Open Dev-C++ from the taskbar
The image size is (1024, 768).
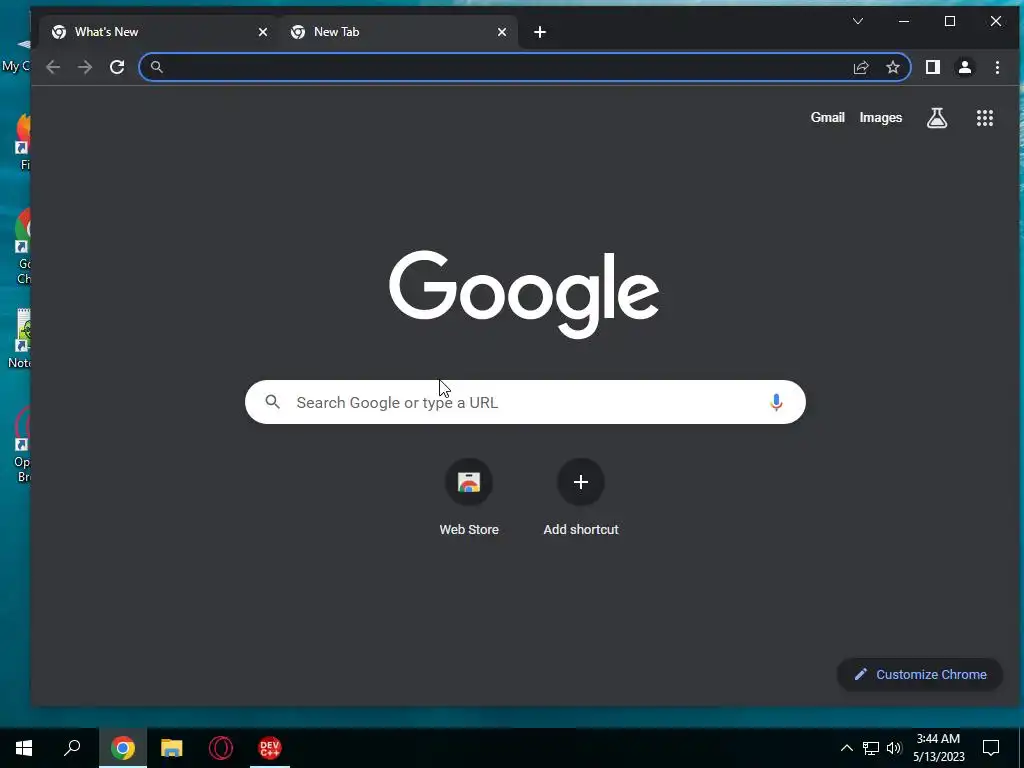click(x=270, y=748)
